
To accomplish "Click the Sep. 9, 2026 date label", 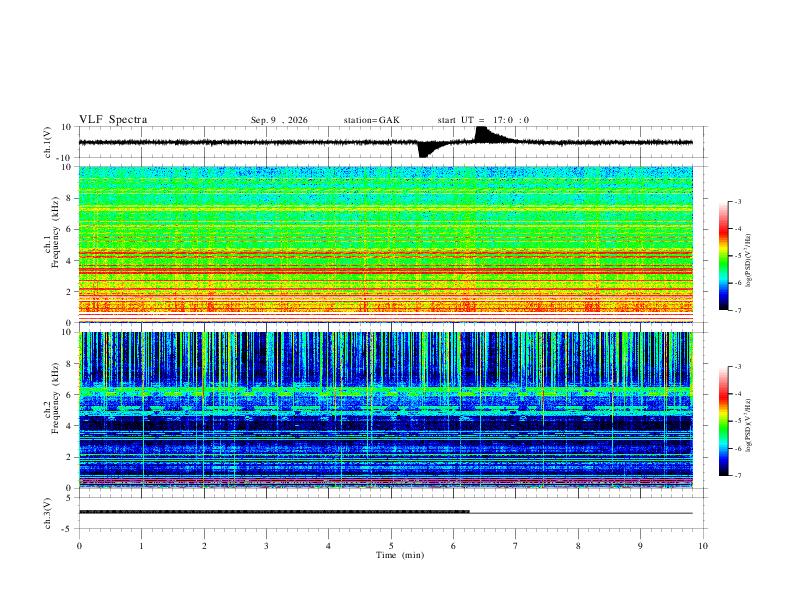I will 279,120.
